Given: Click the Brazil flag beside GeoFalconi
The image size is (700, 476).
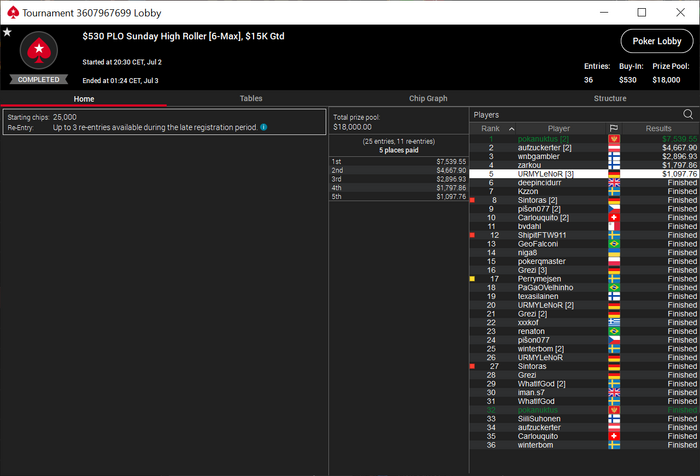Looking at the screenshot, I should (614, 244).
